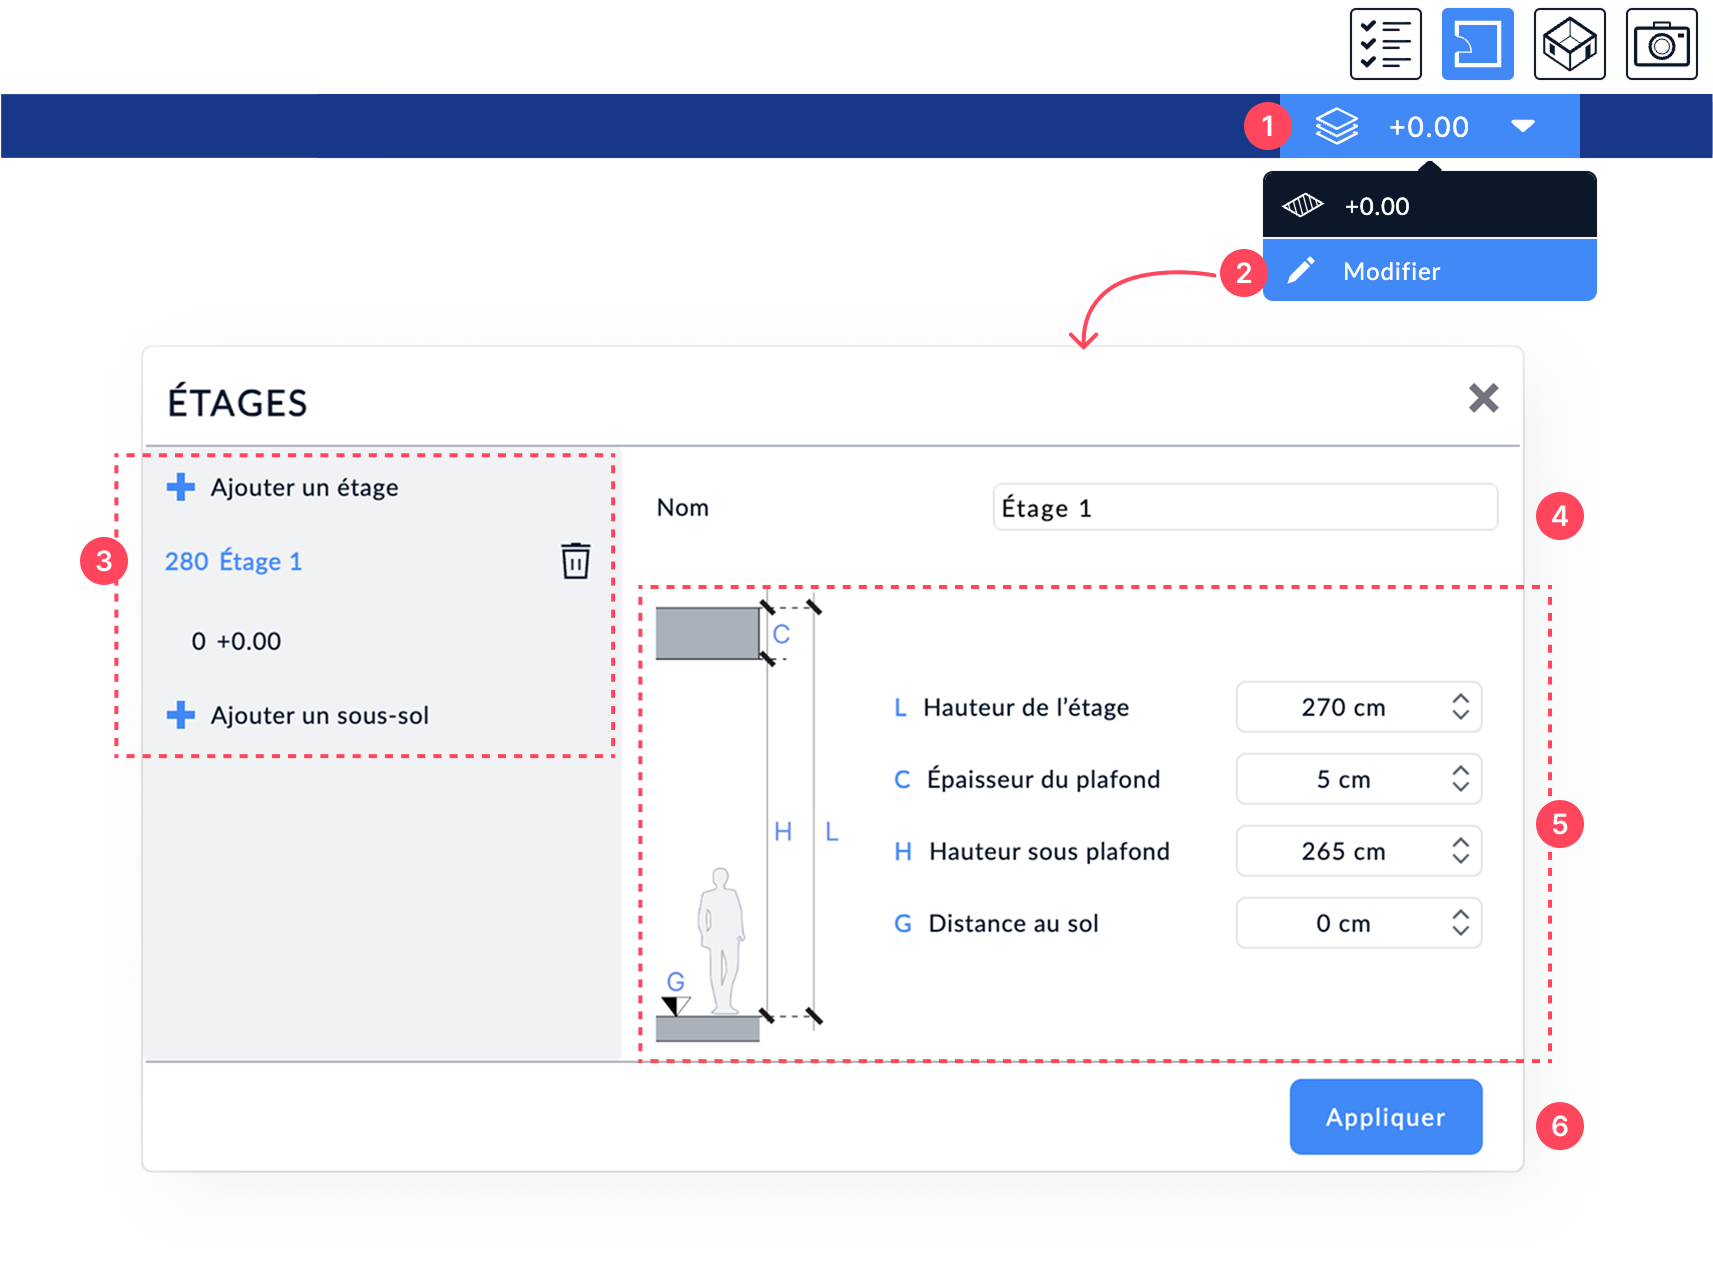Choose Modifier in the floor menu
Viewport: 1713px width, 1277px height.
point(1429,271)
